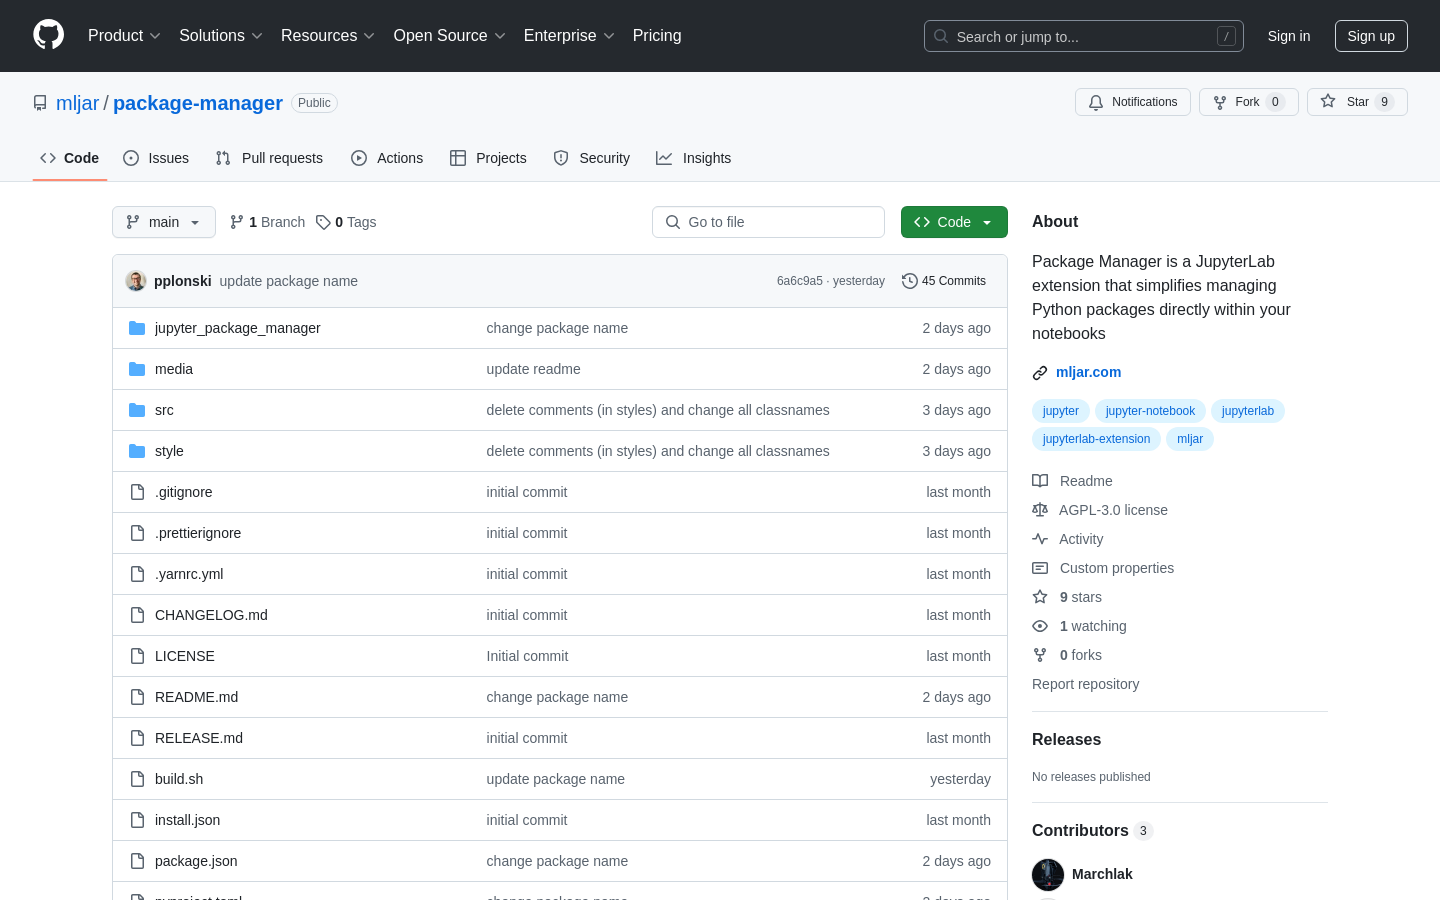Focus the Search or jump to field
Image resolution: width=1440 pixels, height=900 pixels.
click(1084, 36)
